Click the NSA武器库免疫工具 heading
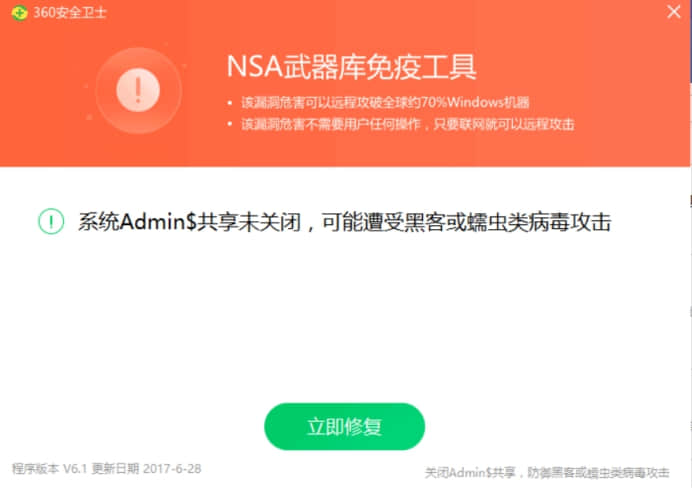Image resolution: width=692 pixels, height=488 pixels. coord(351,67)
